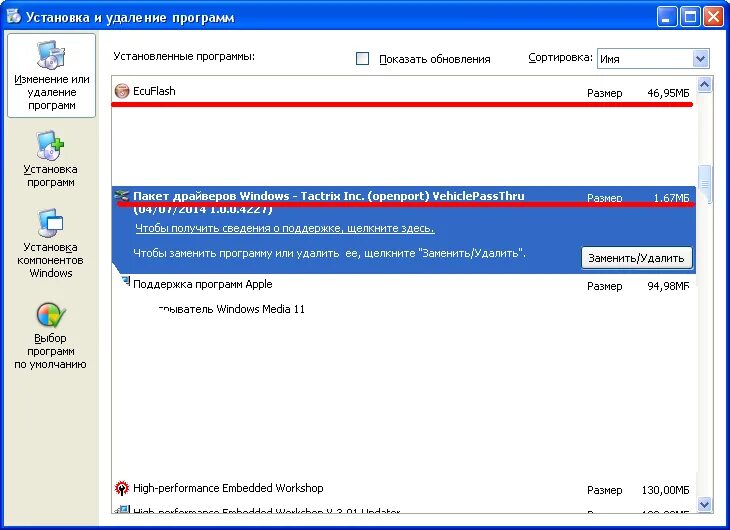Click the 94,98МБ size value

coord(668,286)
